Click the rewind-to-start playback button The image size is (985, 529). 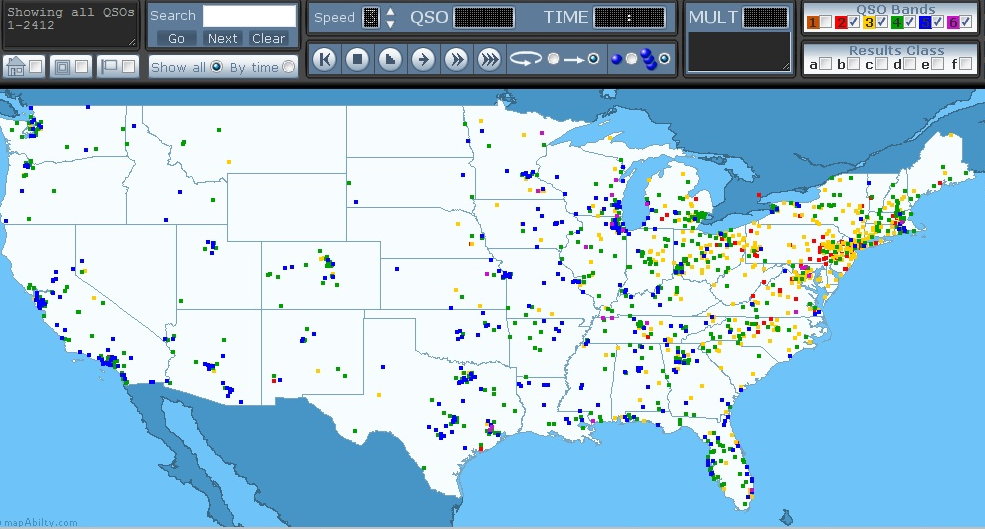(324, 60)
